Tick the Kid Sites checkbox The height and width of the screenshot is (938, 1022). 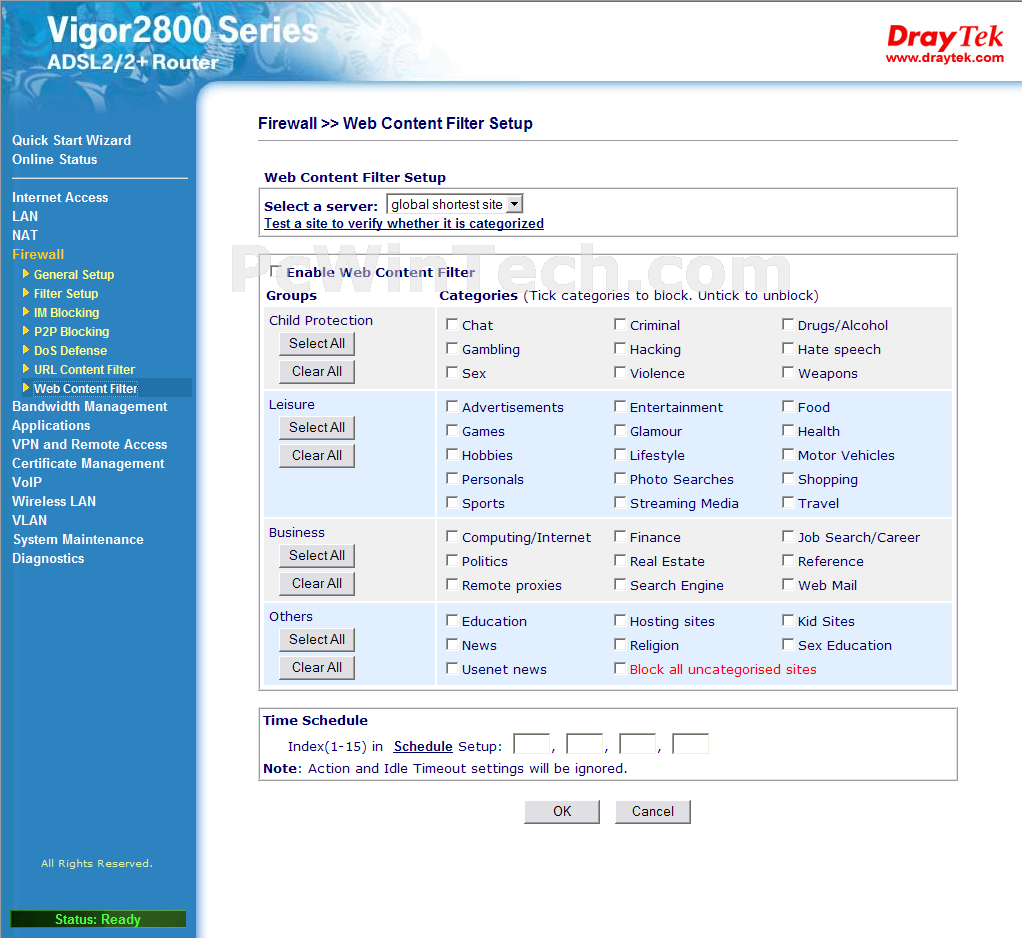(x=788, y=620)
